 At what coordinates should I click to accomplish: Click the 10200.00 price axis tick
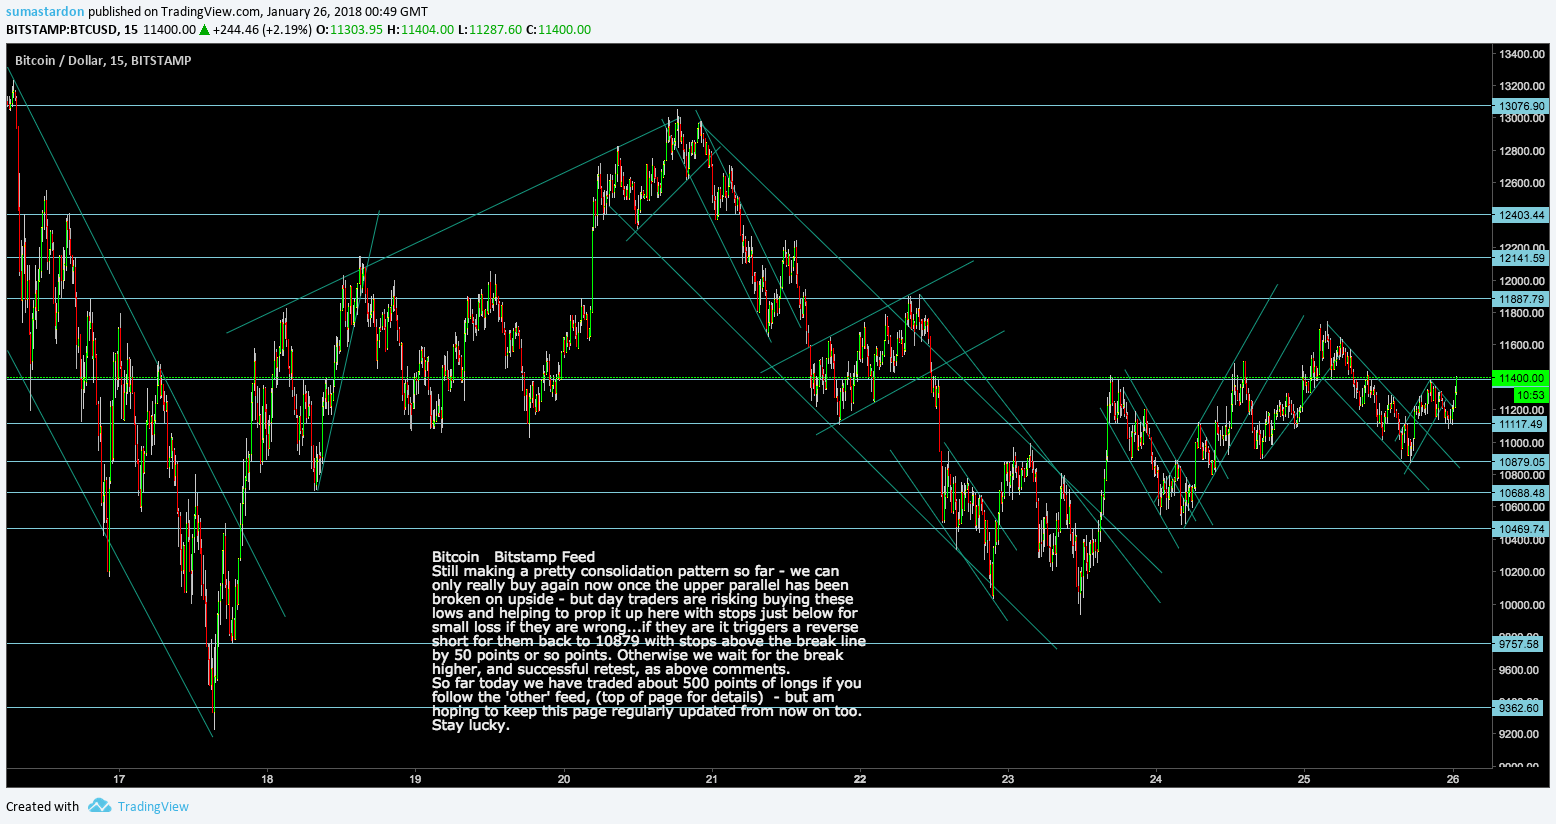pyautogui.click(x=1522, y=572)
